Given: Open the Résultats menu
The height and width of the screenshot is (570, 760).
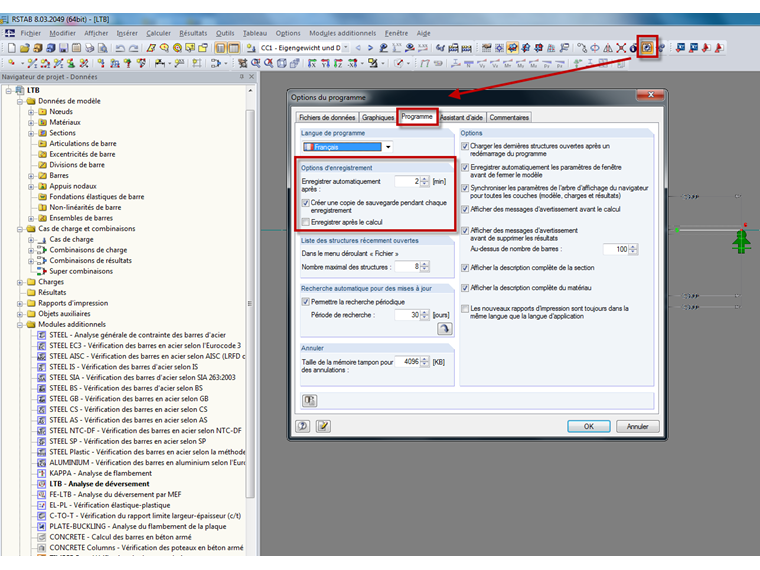Looking at the screenshot, I should 193,33.
